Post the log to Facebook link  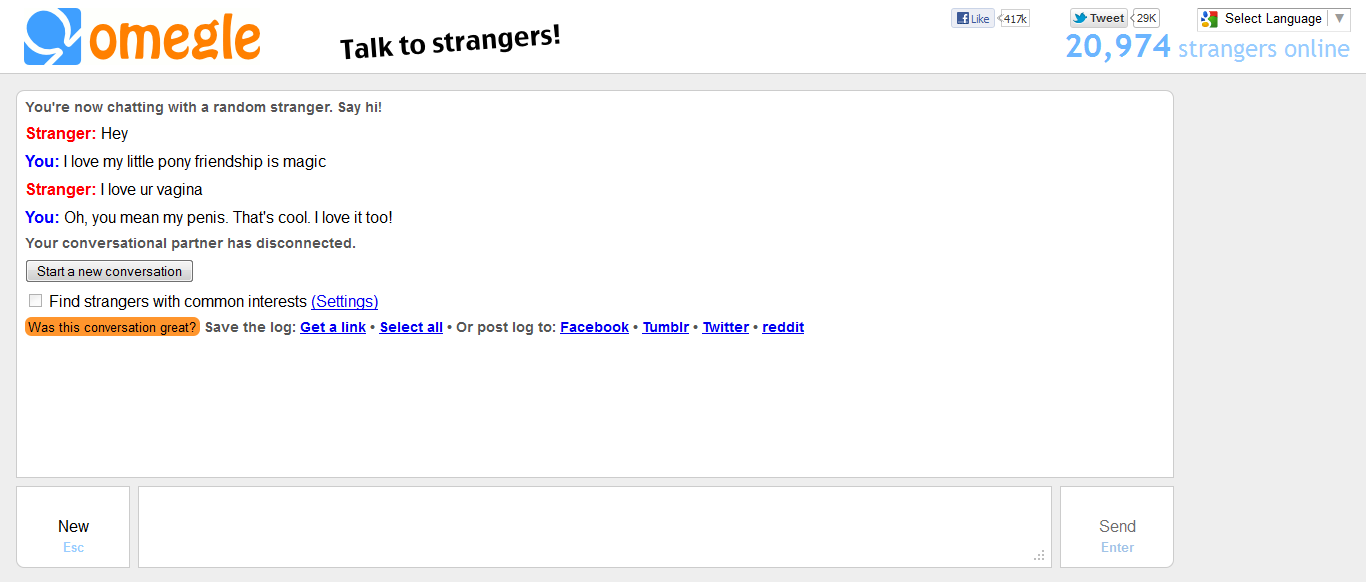[x=594, y=327]
